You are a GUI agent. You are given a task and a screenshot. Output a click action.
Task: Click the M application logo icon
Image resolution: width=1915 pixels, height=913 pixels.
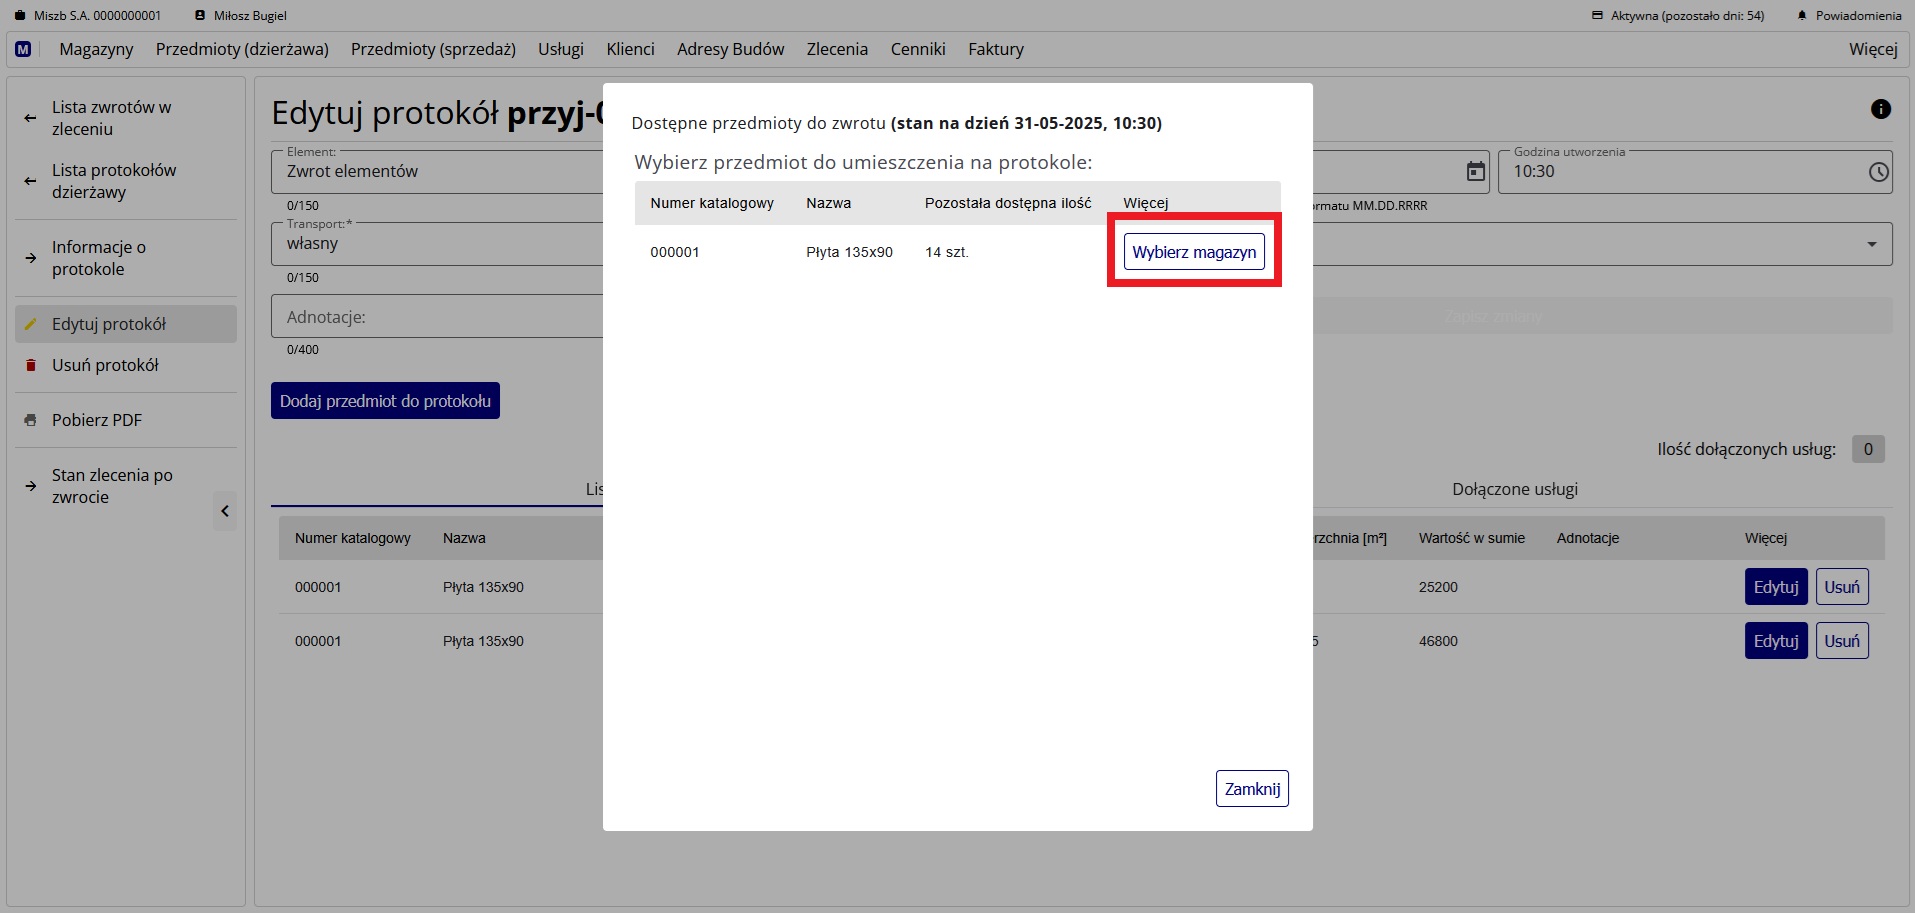23,49
